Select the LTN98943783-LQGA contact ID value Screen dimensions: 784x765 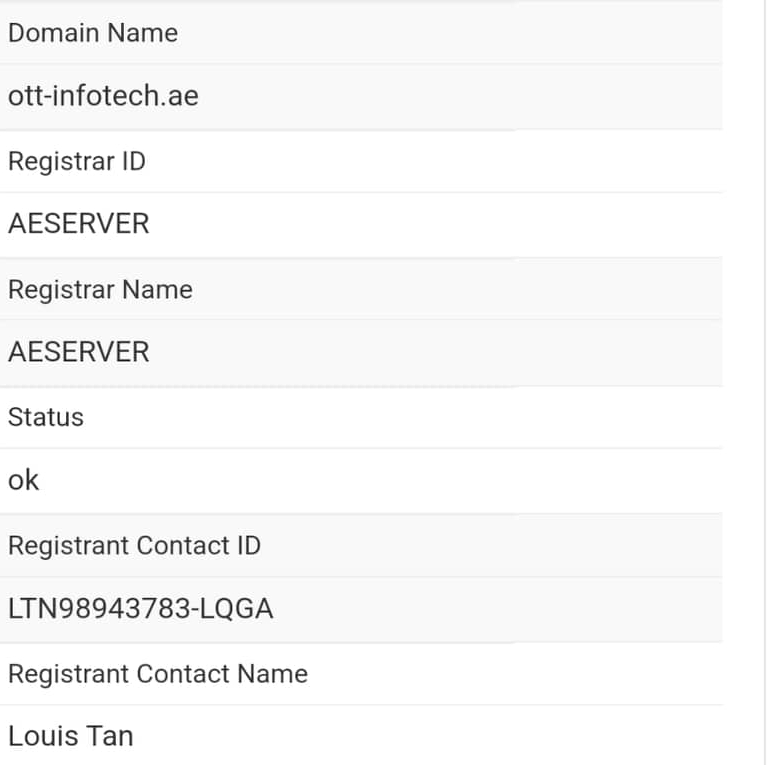click(x=140, y=608)
